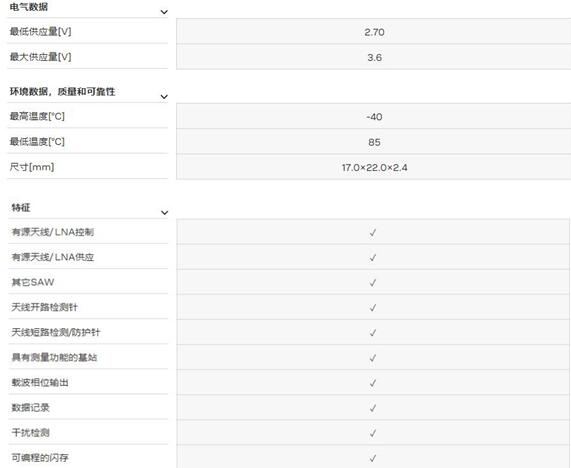Click checkmark for 载波相位输出
This screenshot has width=571, height=468.
pos(373,383)
